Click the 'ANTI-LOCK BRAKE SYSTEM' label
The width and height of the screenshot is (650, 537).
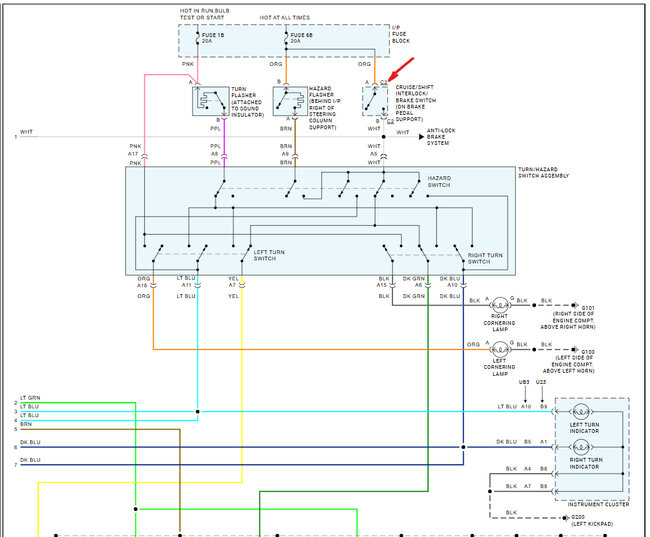(x=441, y=137)
